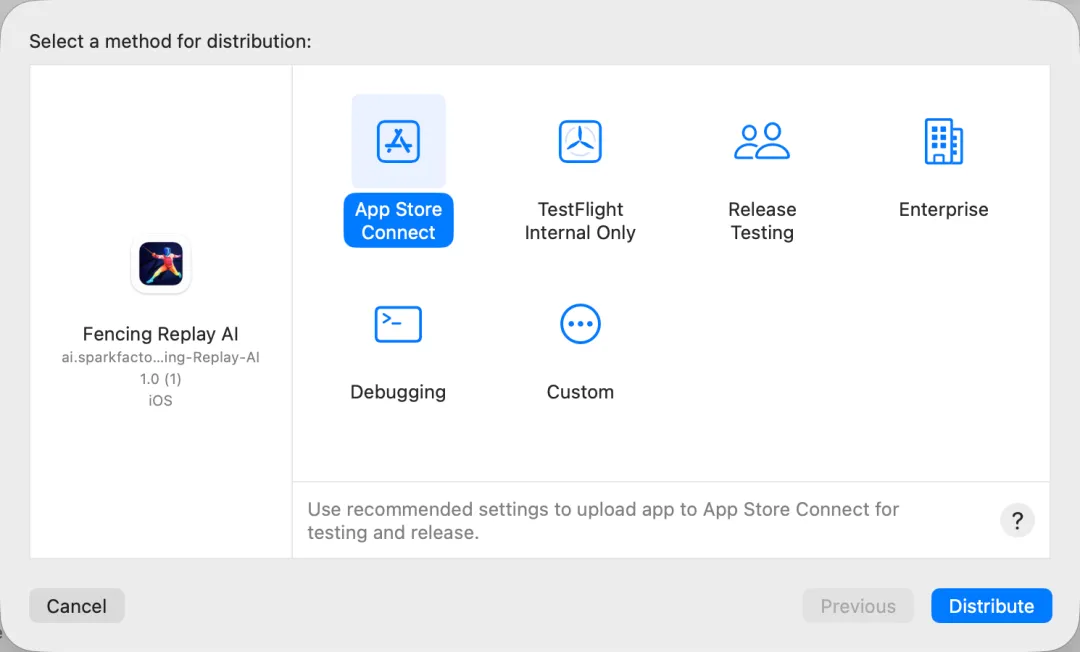Select the Enterprise building icon
This screenshot has width=1080, height=652.
tap(943, 141)
